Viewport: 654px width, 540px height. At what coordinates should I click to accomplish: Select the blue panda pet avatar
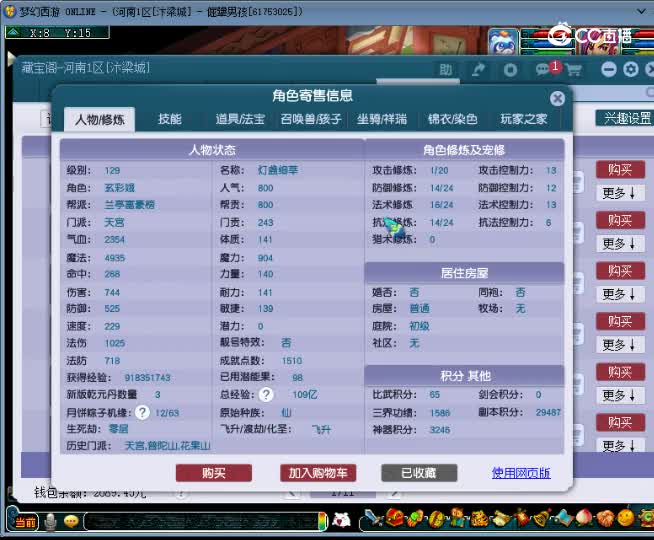coord(503,41)
